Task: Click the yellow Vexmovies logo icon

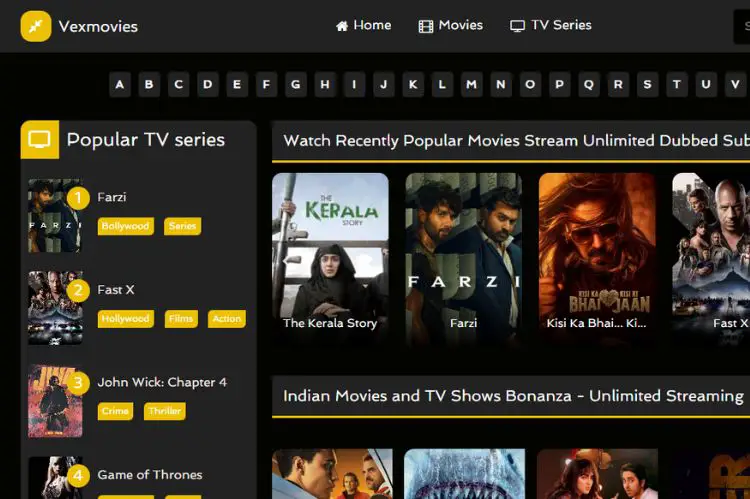Action: (36, 26)
